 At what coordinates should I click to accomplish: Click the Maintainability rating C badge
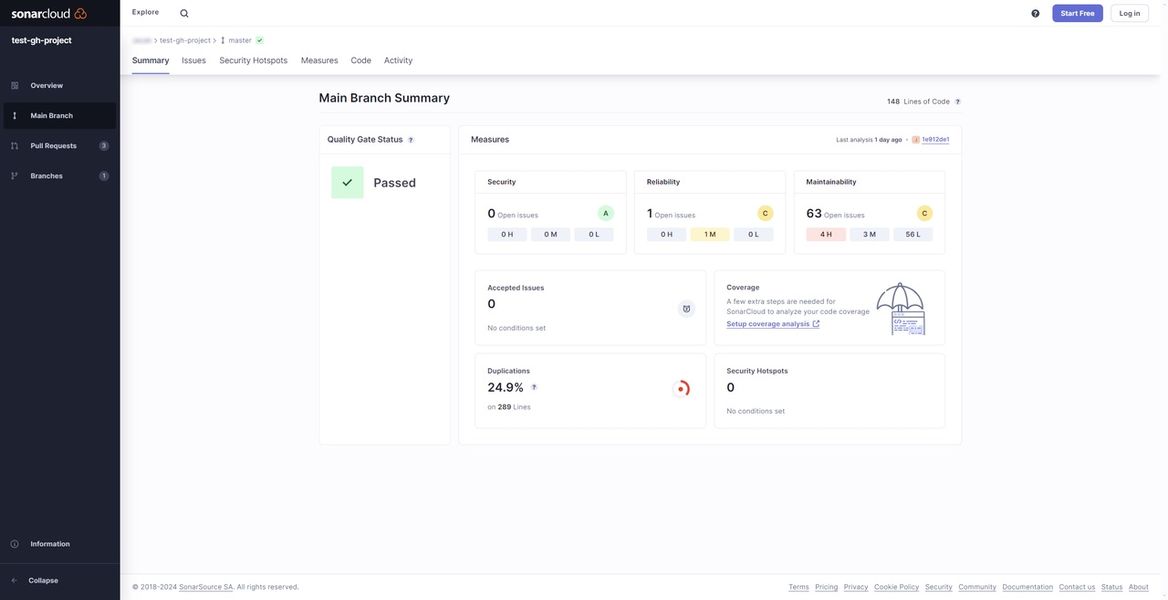point(924,213)
